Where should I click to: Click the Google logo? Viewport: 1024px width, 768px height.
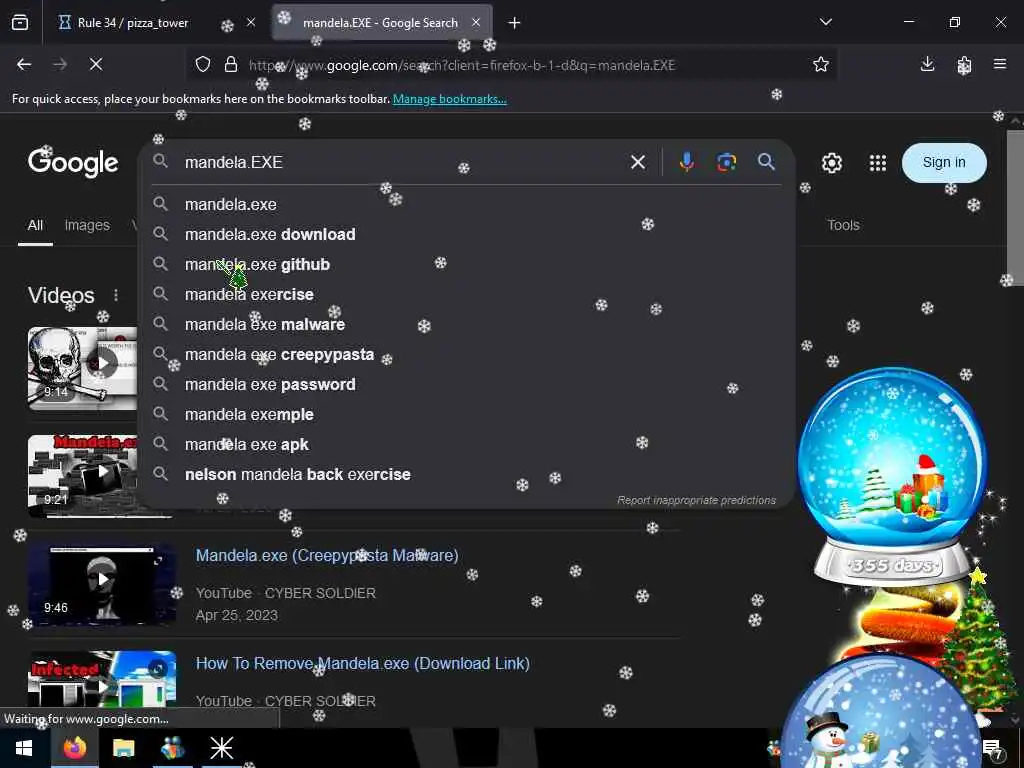[73, 163]
